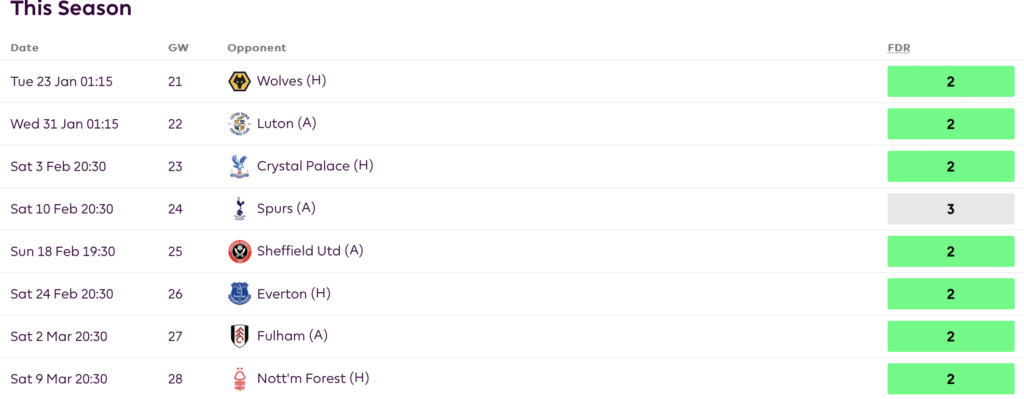Click the Date column header
The width and height of the screenshot is (1024, 399).
click(x=25, y=48)
